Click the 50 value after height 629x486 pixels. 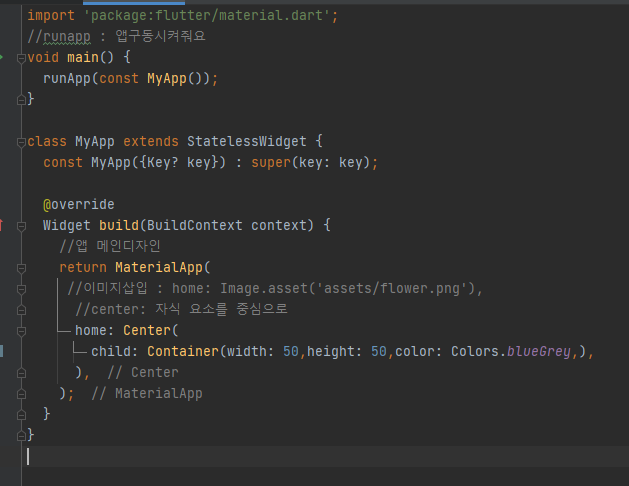pyautogui.click(x=379, y=352)
